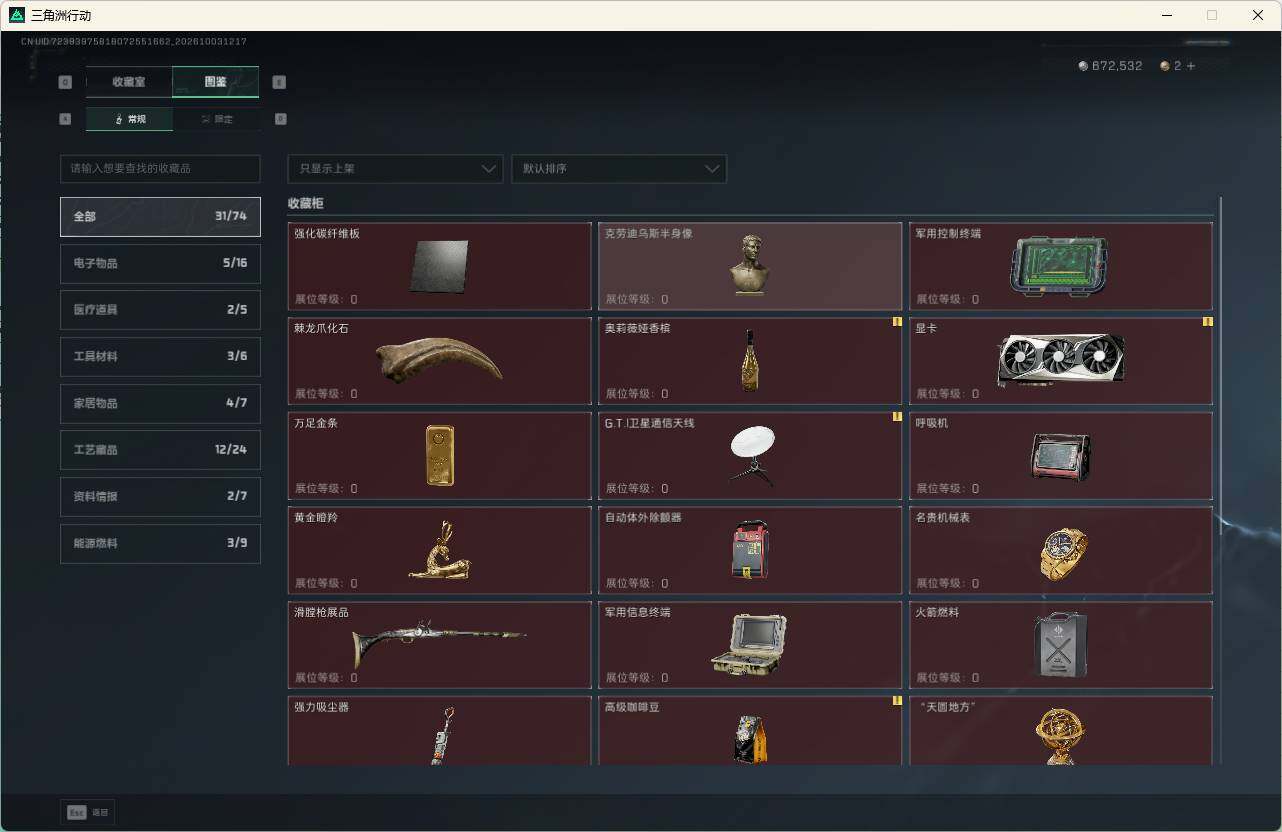This screenshot has height=832, width=1282.
Task: Switch to the 收藏室 tab
Action: (x=129, y=82)
